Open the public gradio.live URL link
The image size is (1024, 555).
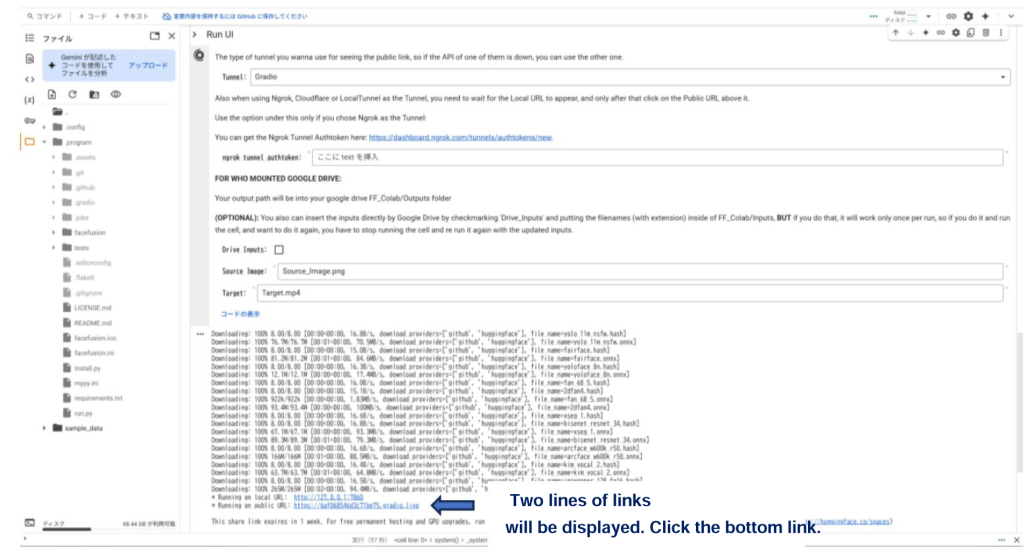point(356,506)
